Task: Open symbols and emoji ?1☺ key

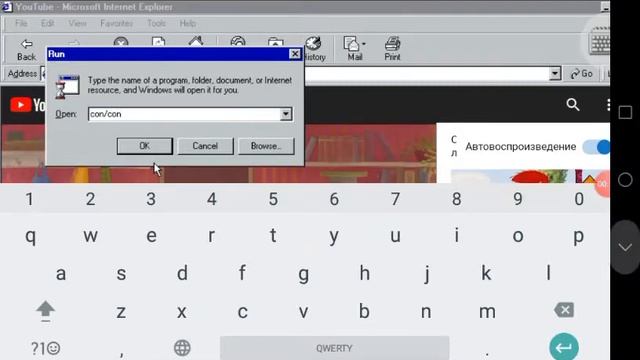Action: coord(45,348)
